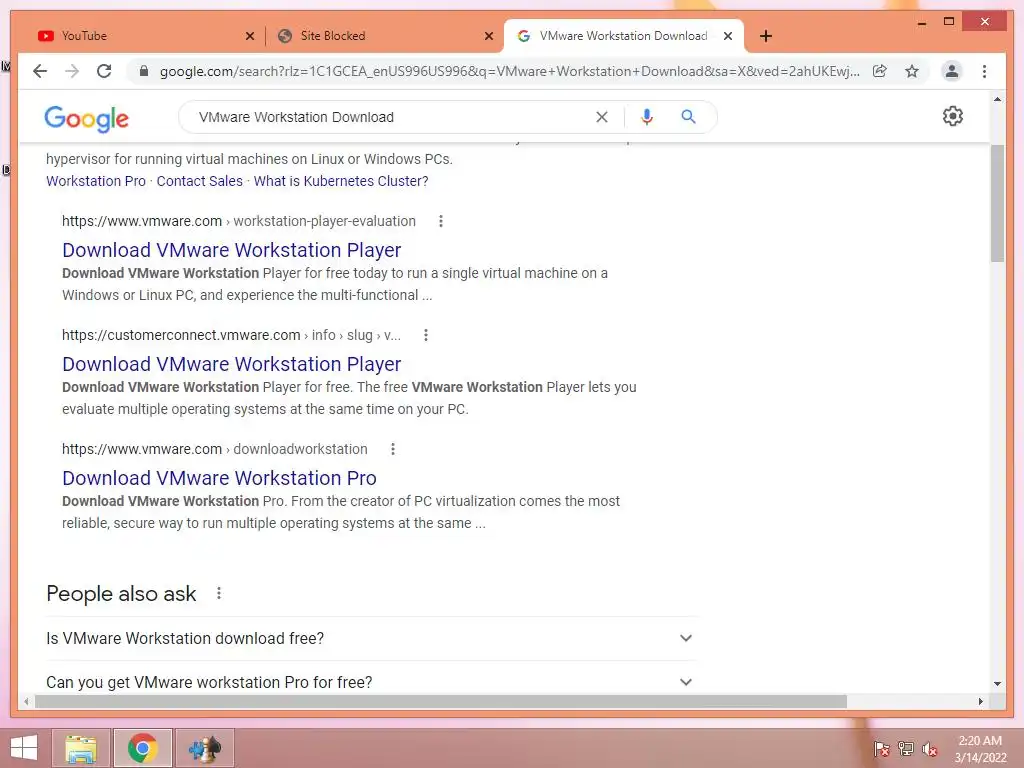This screenshot has height=768, width=1024.
Task: Open Google quick settings gear
Action: 953,116
